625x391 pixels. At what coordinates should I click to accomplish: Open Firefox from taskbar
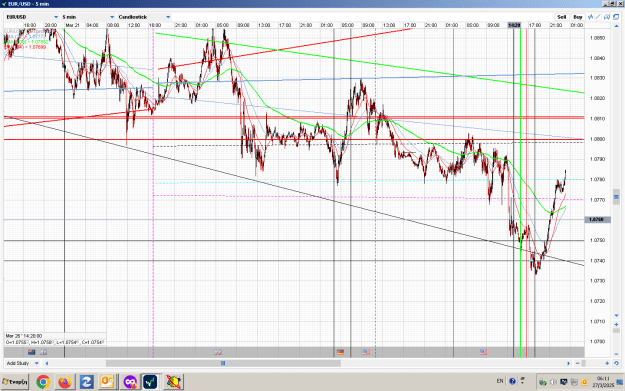[65, 382]
